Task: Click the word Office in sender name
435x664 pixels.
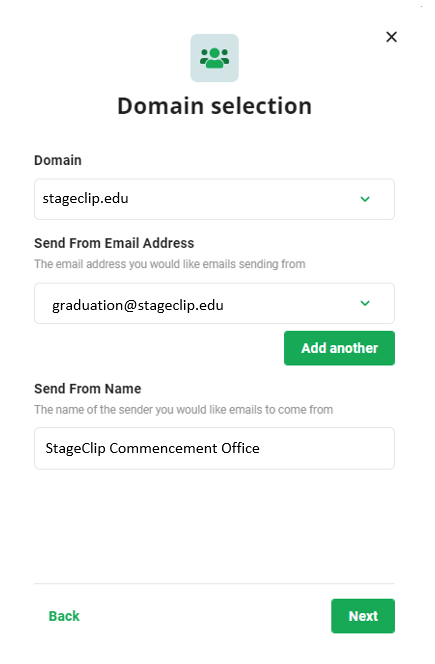Action: point(240,448)
